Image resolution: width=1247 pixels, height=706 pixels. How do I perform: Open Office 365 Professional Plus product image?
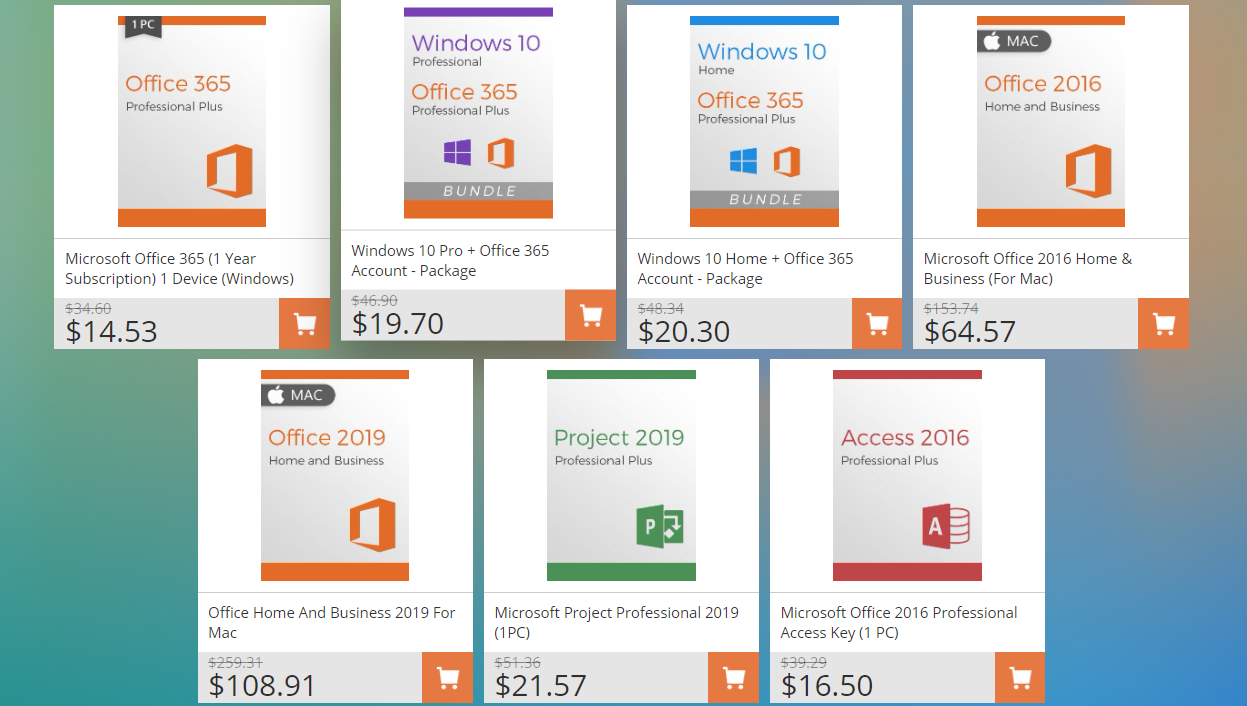[192, 121]
